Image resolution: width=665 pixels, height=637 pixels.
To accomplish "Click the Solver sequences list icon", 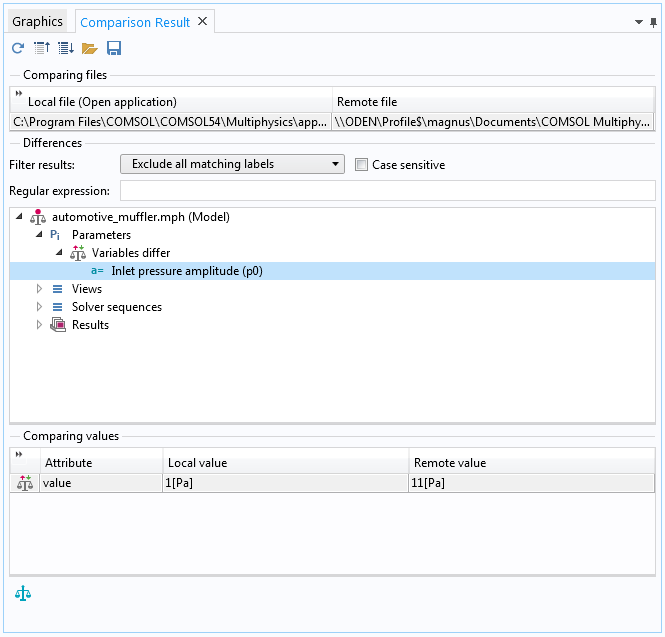I will click(x=57, y=307).
